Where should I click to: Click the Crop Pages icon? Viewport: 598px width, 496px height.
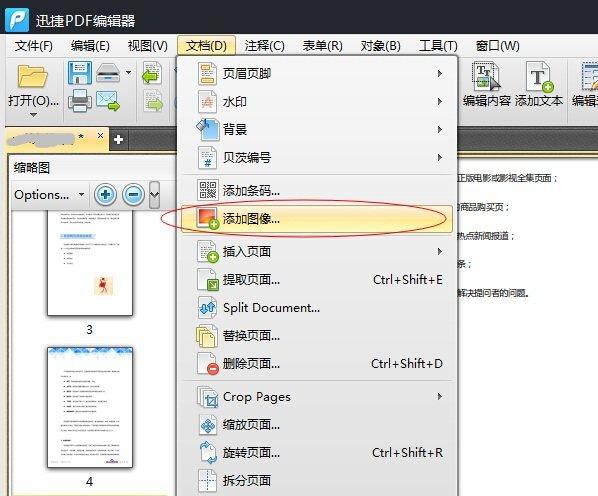[207, 397]
